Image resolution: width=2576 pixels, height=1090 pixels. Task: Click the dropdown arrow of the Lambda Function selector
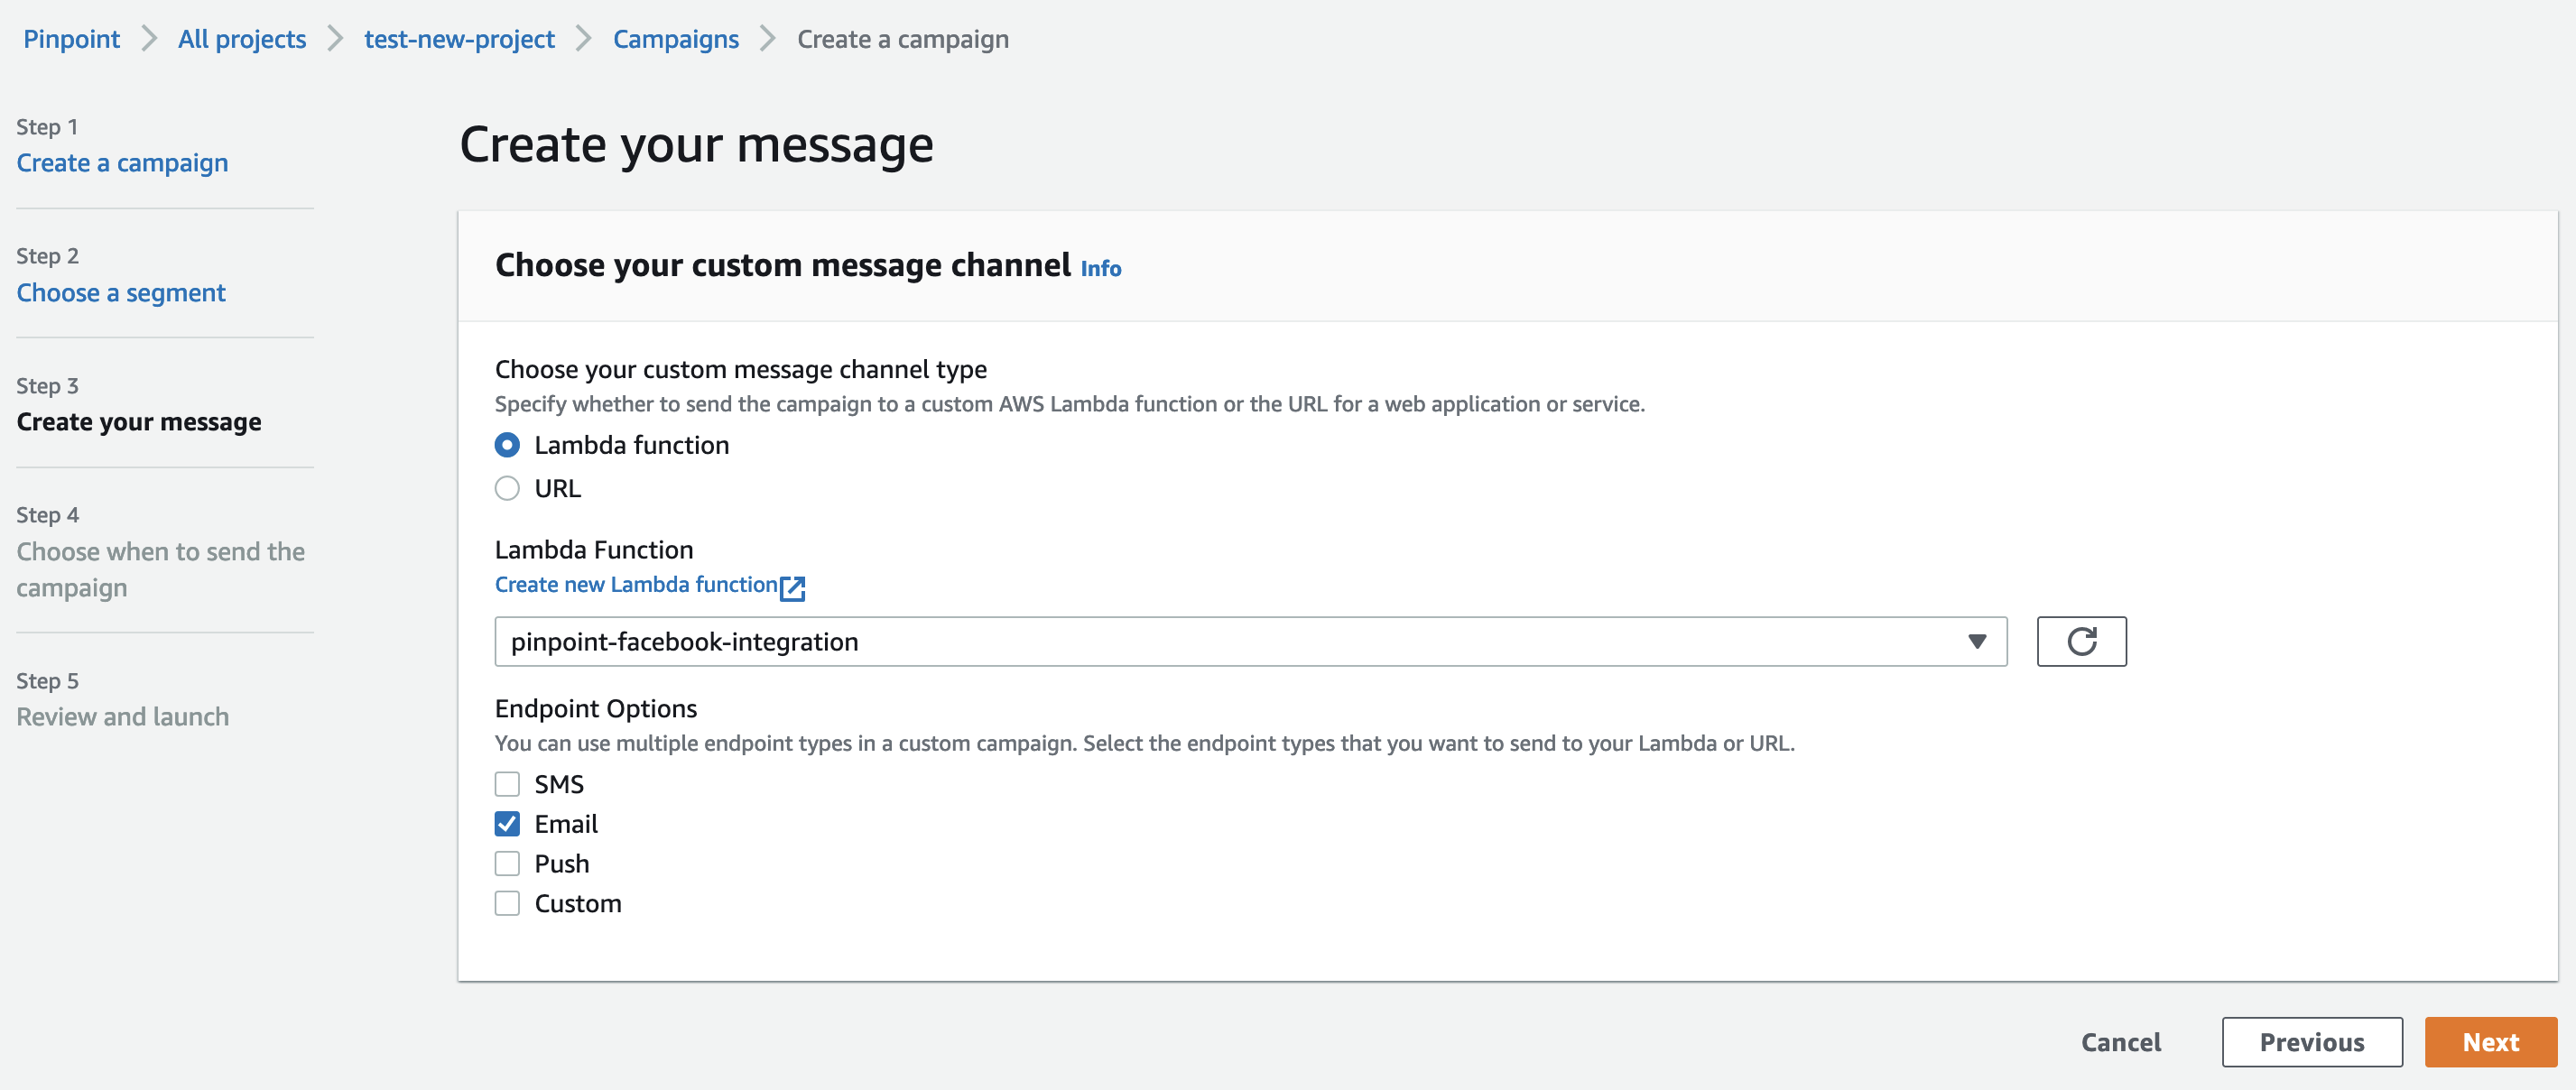tap(1976, 641)
